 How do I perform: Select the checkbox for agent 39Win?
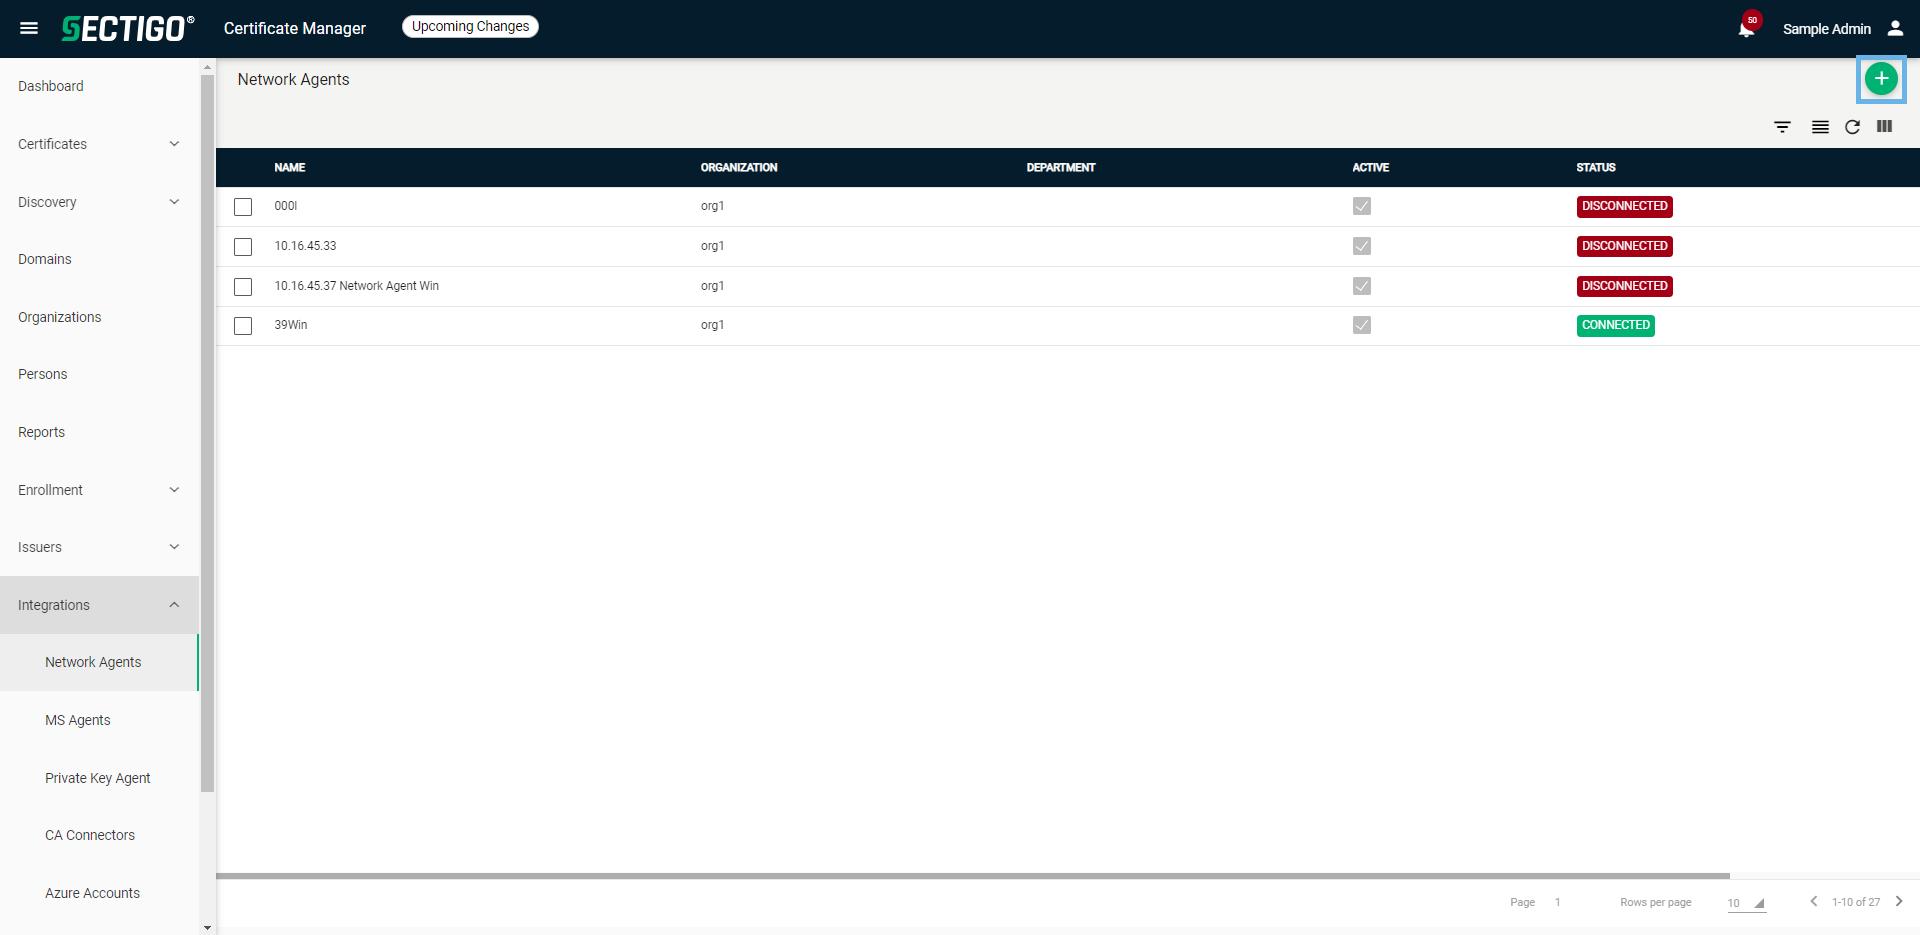pyautogui.click(x=243, y=326)
